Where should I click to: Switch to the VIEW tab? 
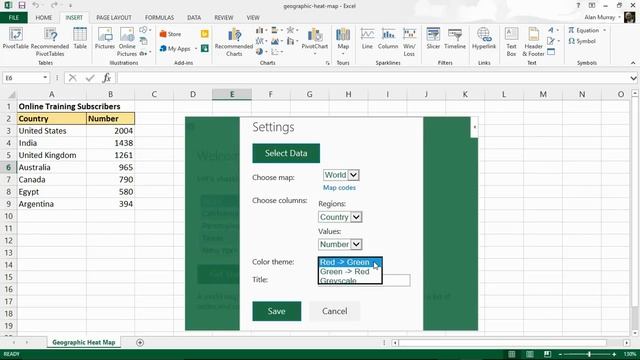click(x=253, y=18)
